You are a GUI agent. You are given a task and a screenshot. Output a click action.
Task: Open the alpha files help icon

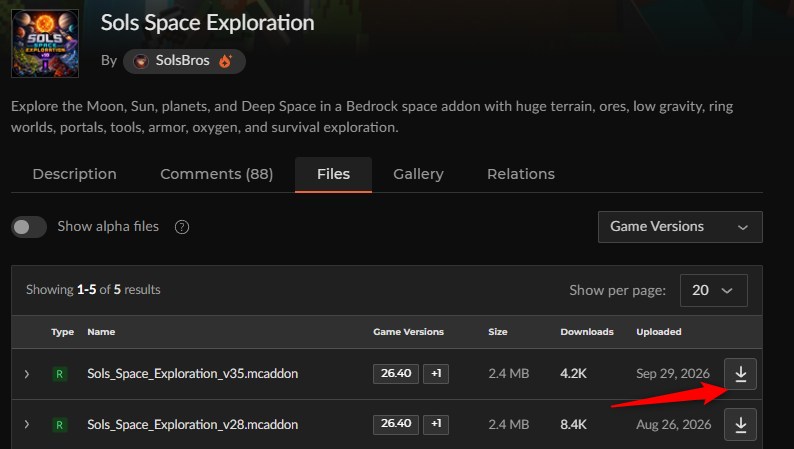[182, 227]
